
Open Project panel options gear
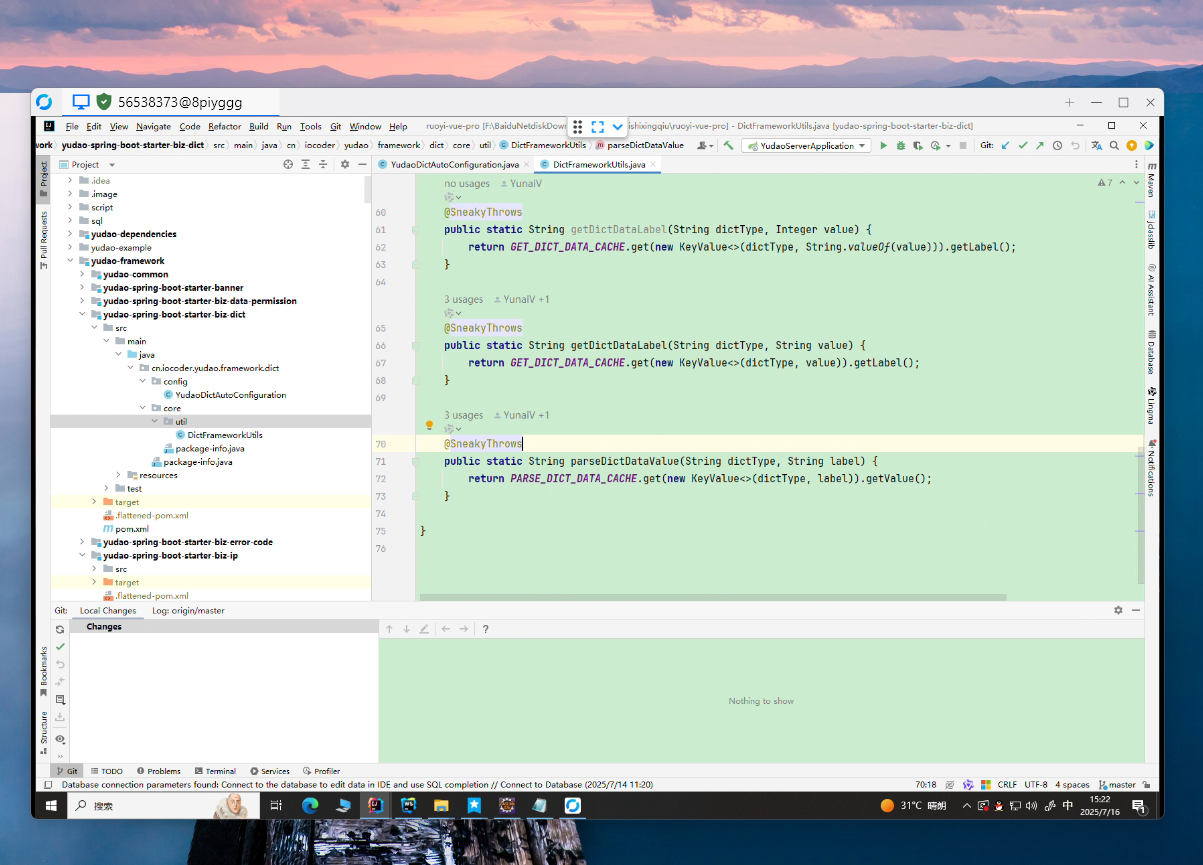click(x=345, y=164)
